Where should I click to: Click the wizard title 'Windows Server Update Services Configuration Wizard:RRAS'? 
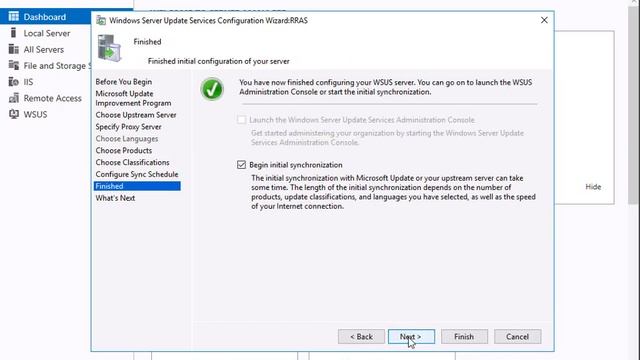209,20
